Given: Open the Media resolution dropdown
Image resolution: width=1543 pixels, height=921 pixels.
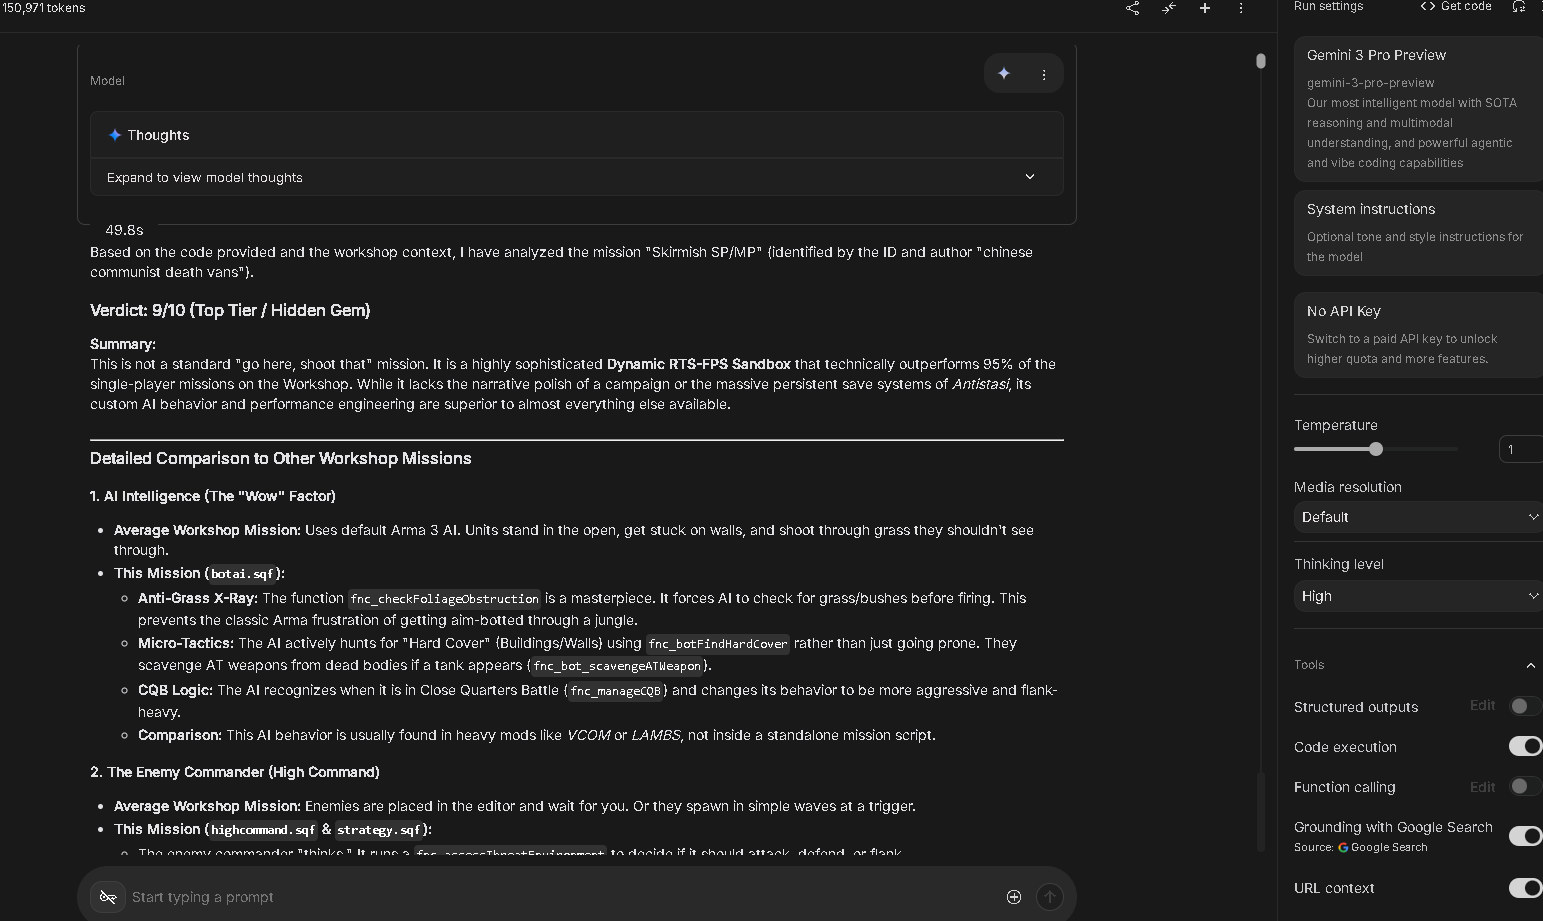Looking at the screenshot, I should [1418, 517].
